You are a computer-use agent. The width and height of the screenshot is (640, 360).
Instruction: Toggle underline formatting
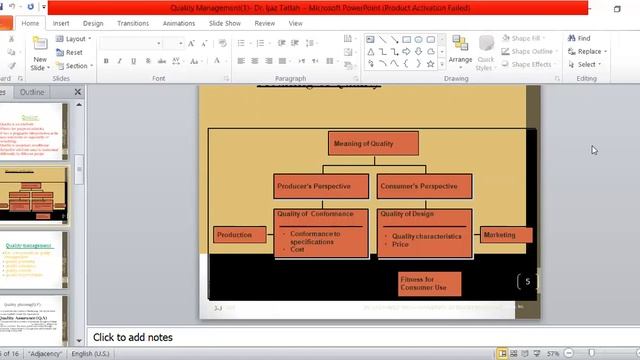(133, 61)
